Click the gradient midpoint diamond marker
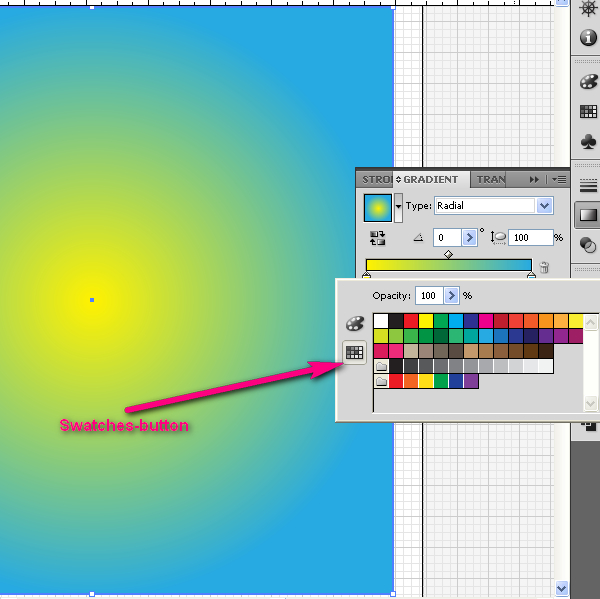The width and height of the screenshot is (600, 599). coord(448,254)
